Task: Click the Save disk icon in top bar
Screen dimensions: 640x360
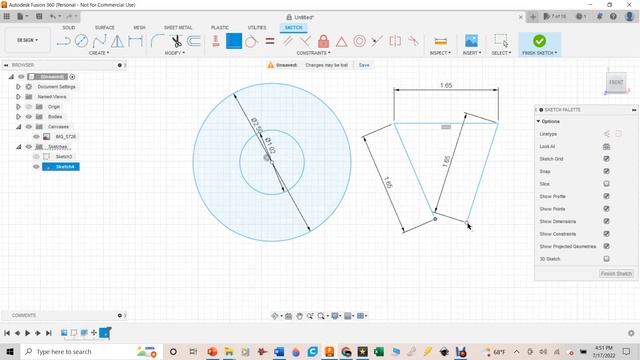Action: tap(39, 16)
